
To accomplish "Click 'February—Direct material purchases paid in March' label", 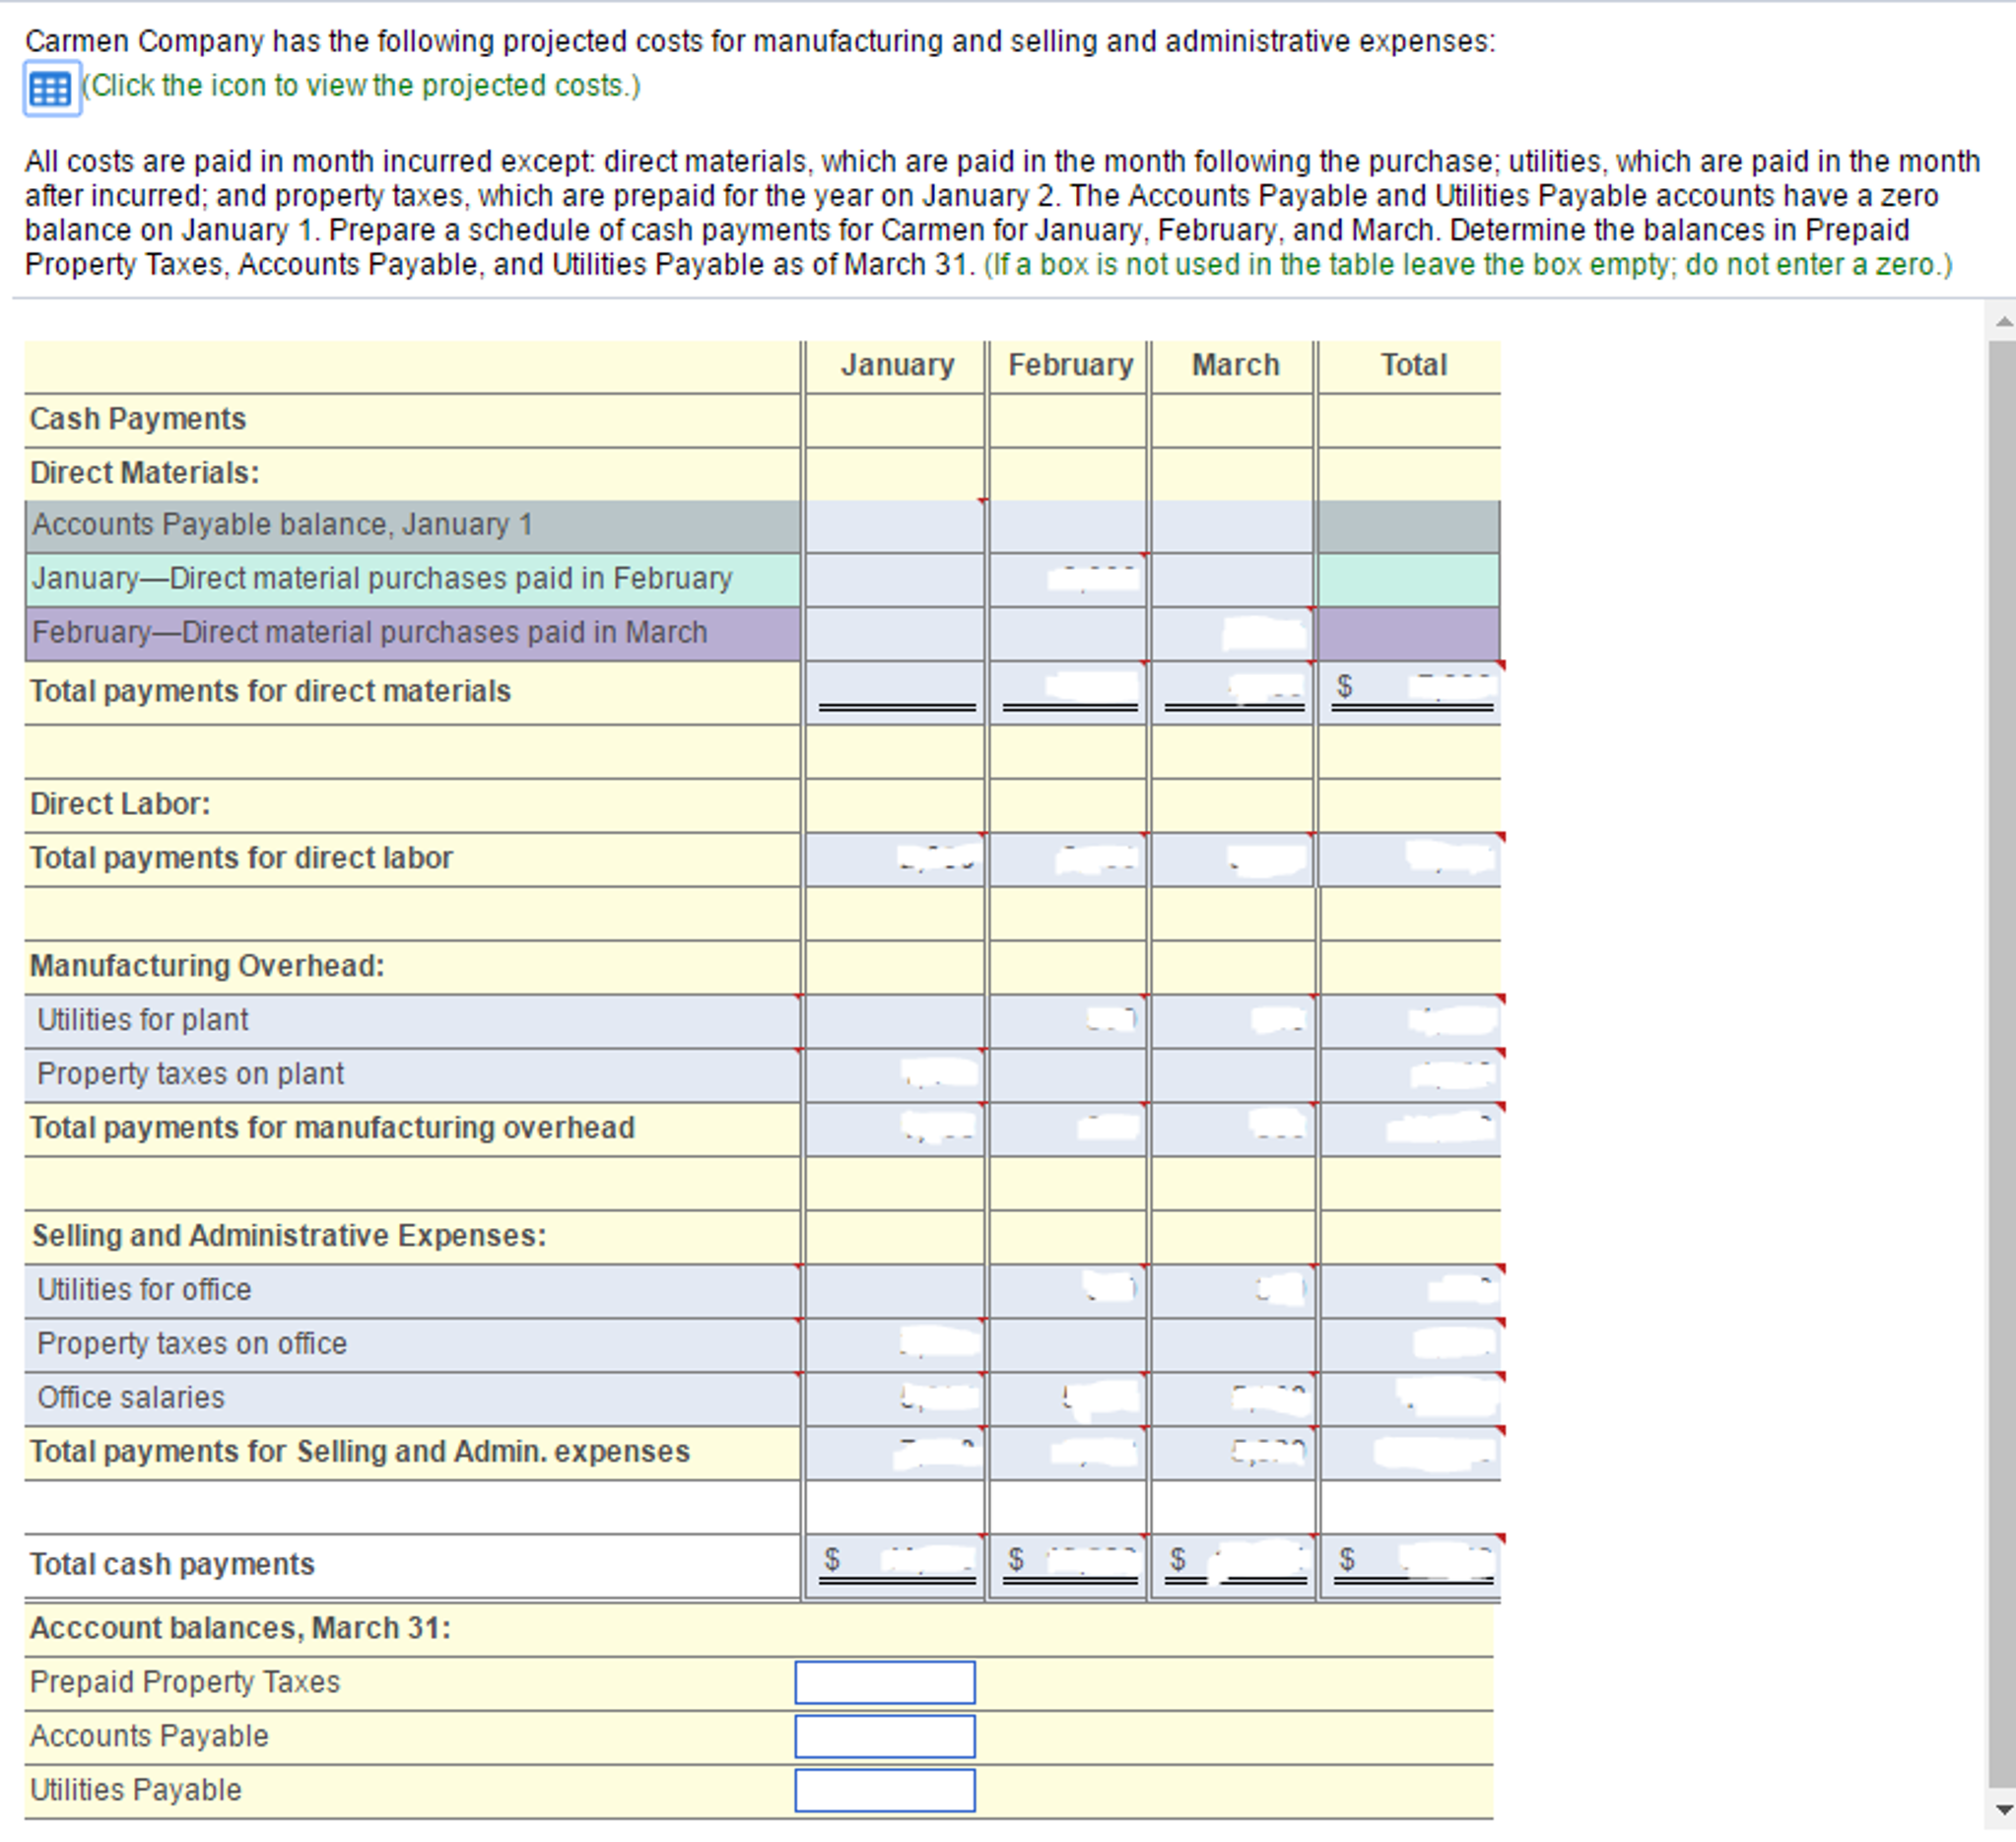I will (370, 633).
